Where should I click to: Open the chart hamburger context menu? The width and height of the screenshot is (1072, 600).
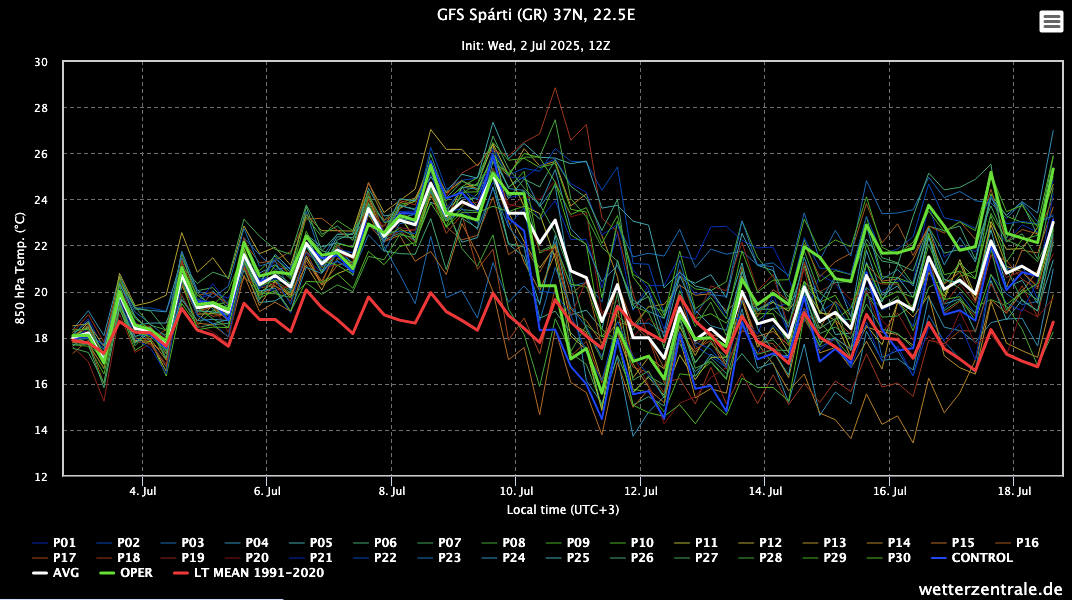[x=1051, y=21]
